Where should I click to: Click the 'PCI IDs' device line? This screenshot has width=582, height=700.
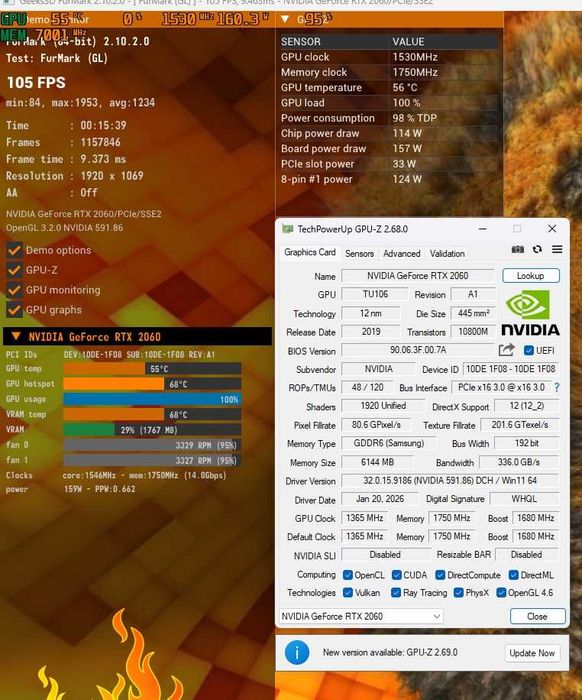(x=110, y=354)
